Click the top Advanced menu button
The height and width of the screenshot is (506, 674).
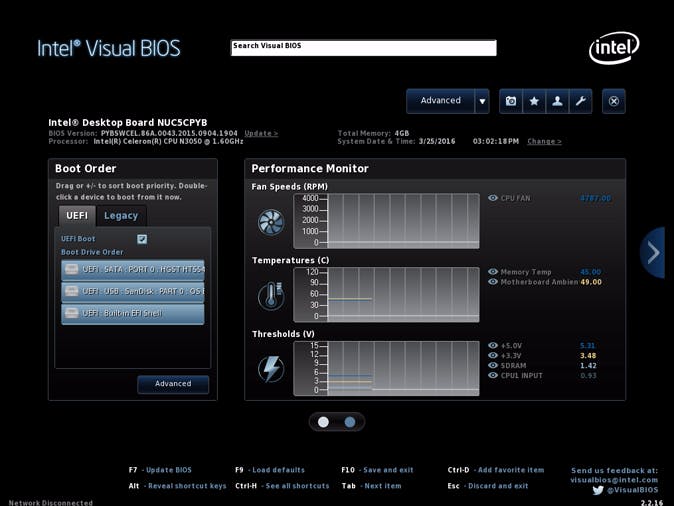[441, 101]
